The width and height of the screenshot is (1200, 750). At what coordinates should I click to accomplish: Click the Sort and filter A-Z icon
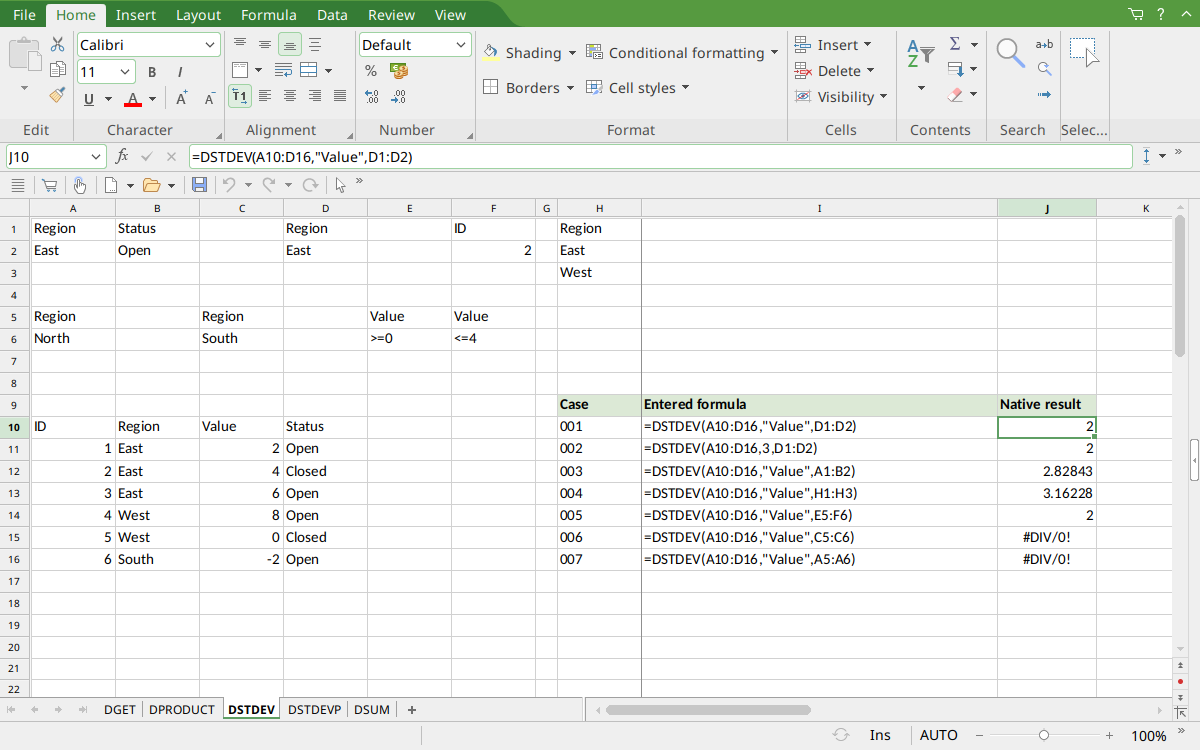tap(920, 54)
